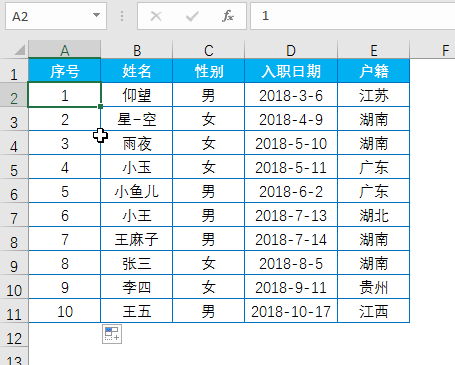Click the date cell 2018-7-14
The width and height of the screenshot is (455, 365).
pyautogui.click(x=291, y=239)
